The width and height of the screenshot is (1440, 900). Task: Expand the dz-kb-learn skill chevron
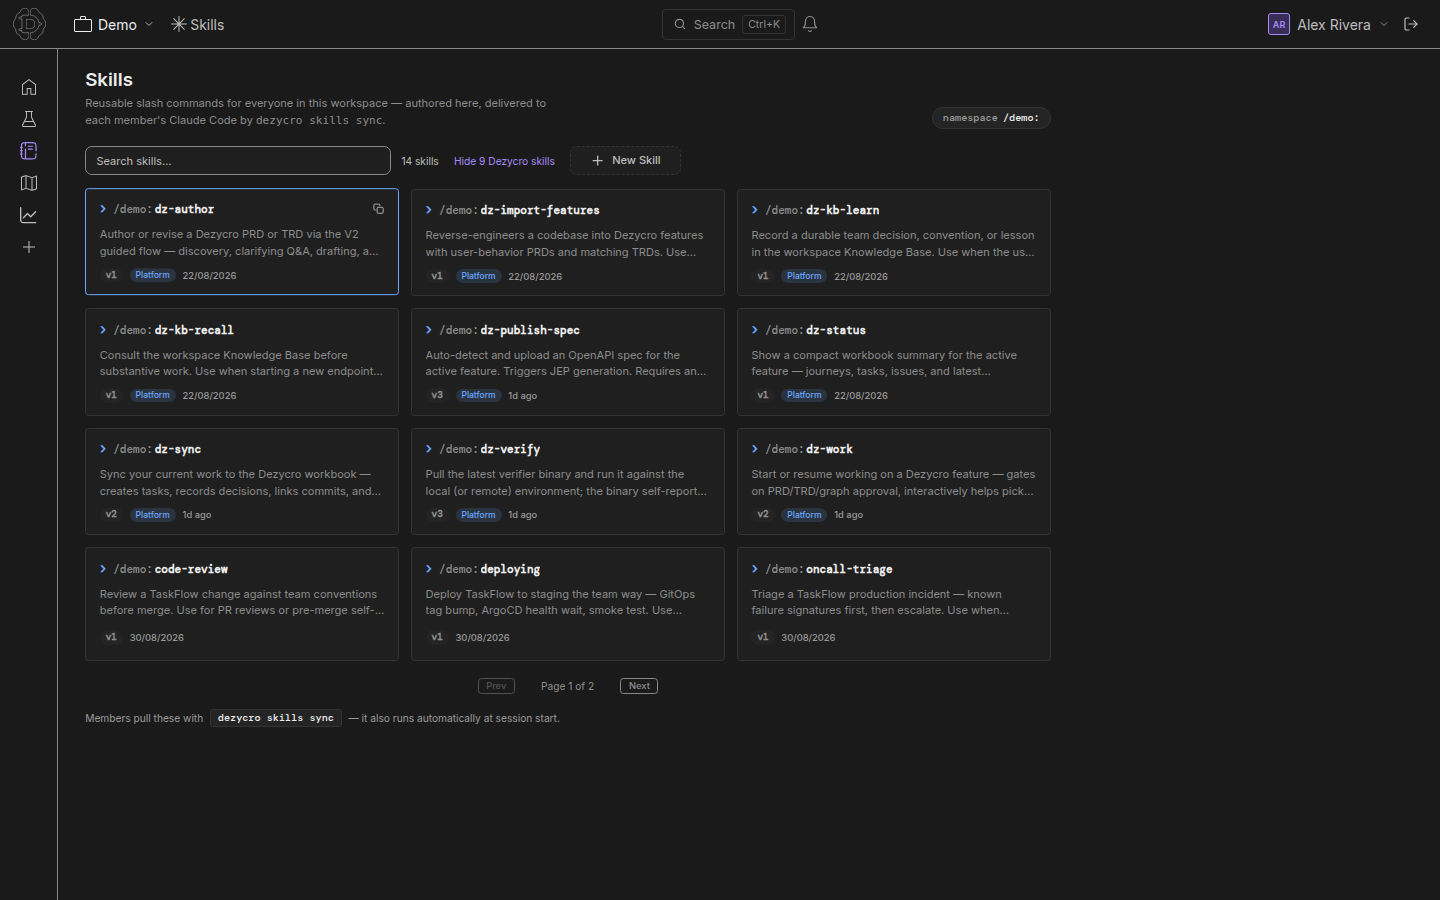[755, 210]
